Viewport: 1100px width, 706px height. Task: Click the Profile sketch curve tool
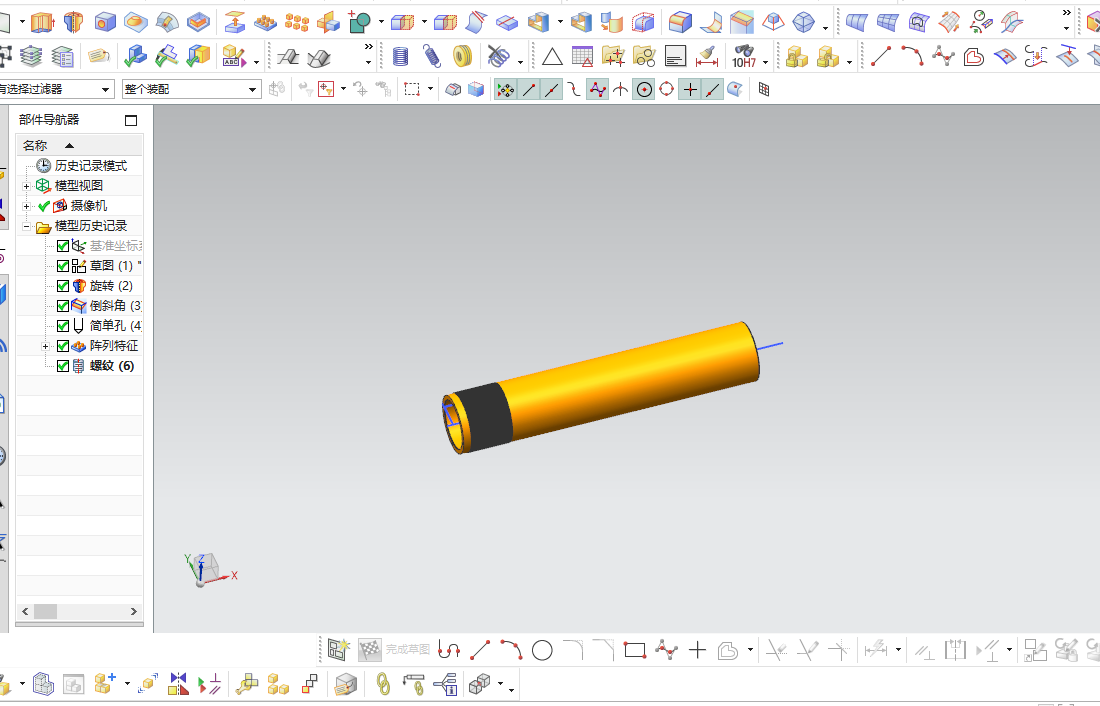pyautogui.click(x=448, y=651)
